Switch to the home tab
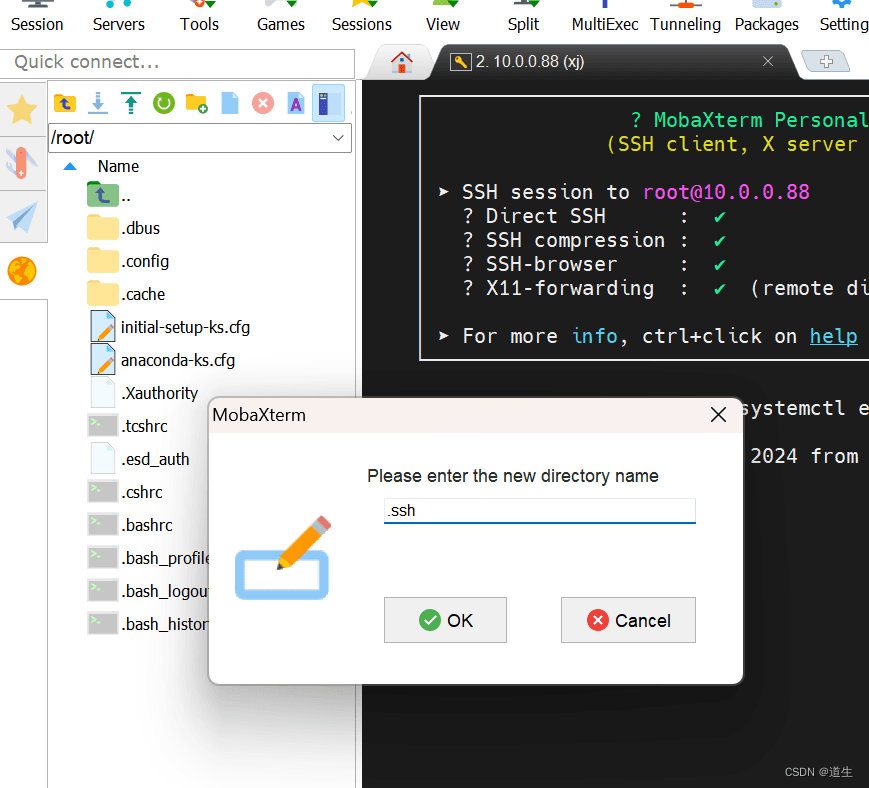Image resolution: width=869 pixels, height=788 pixels. [x=402, y=62]
